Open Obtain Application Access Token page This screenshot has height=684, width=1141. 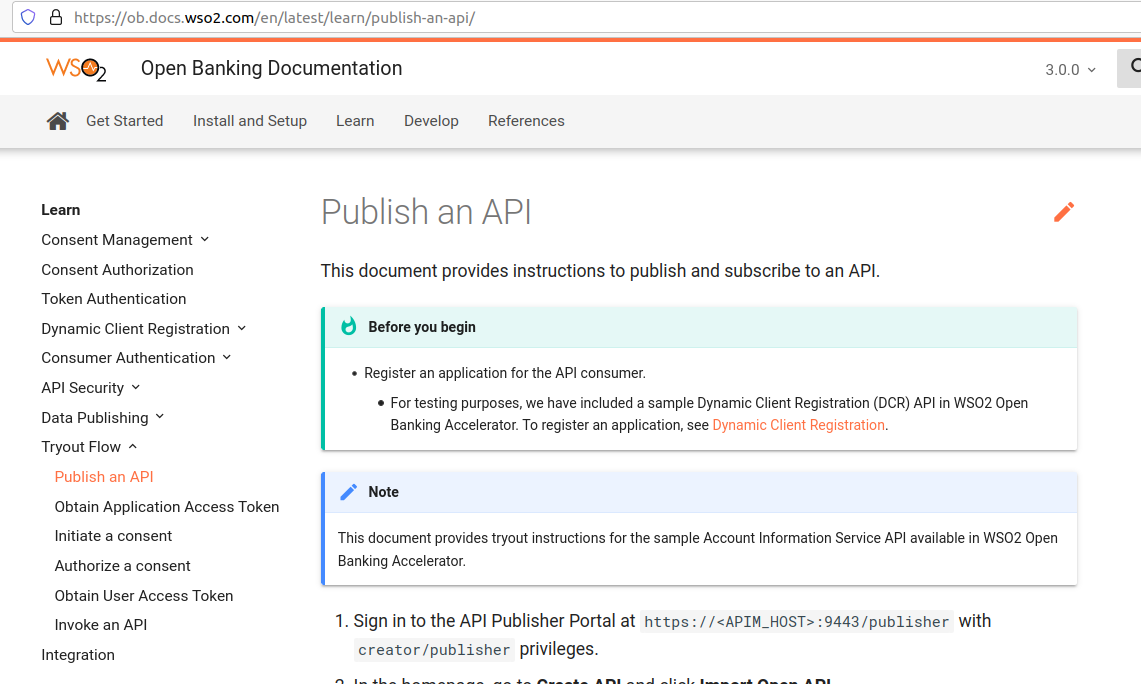(x=167, y=506)
